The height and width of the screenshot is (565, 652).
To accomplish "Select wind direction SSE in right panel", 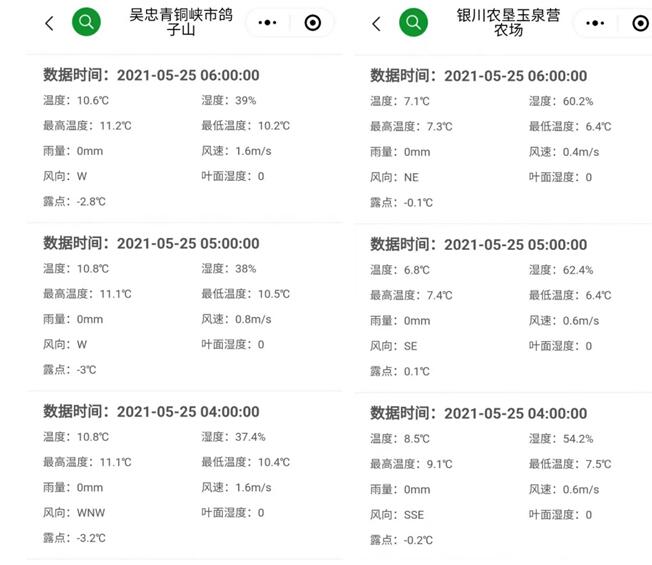I will pyautogui.click(x=414, y=515).
